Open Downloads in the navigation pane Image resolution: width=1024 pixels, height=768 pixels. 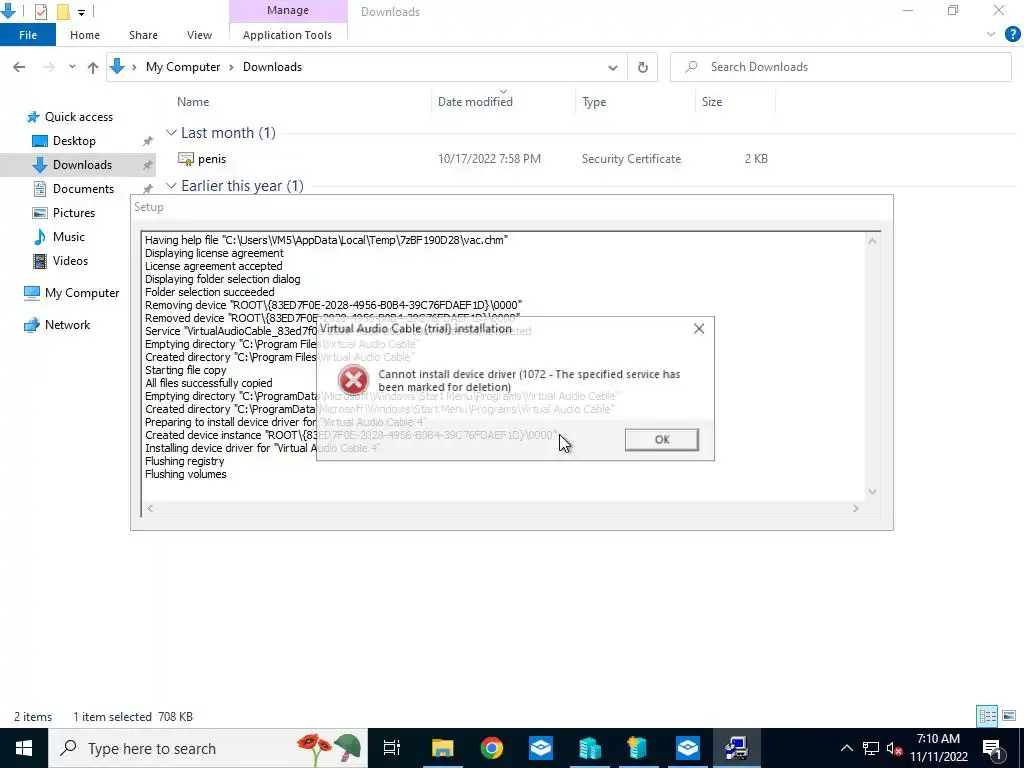tap(82, 165)
